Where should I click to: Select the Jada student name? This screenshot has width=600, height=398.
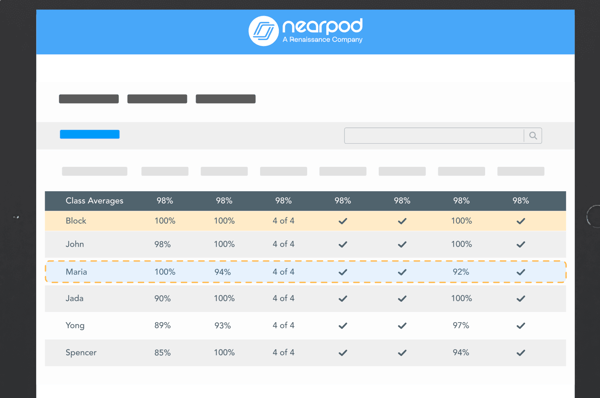coord(74,298)
